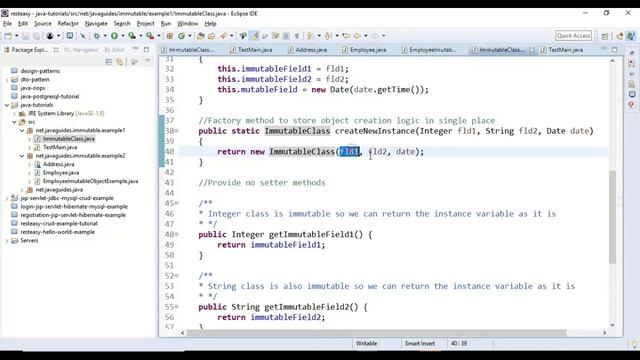The width and height of the screenshot is (640, 360).
Task: Collapse the net.javaguides.immutable.example1 package
Action: click(22, 131)
